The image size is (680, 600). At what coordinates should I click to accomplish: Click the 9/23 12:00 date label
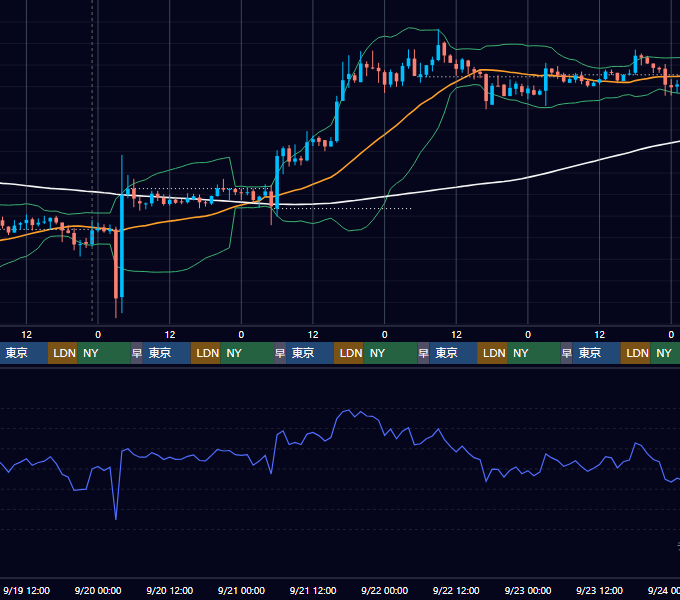point(599,590)
